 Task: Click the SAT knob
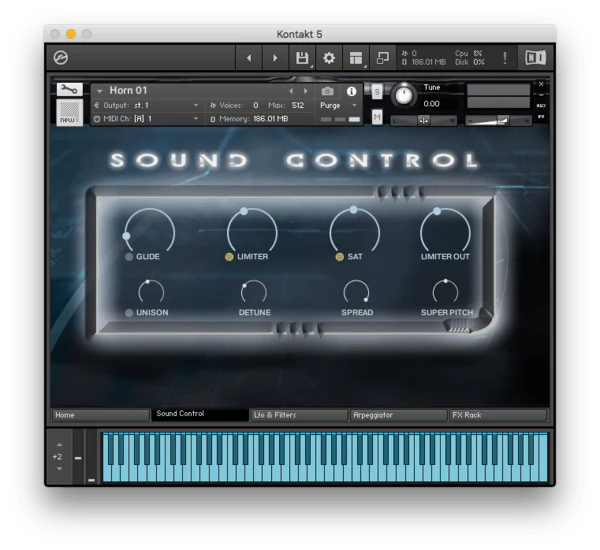tap(355, 232)
